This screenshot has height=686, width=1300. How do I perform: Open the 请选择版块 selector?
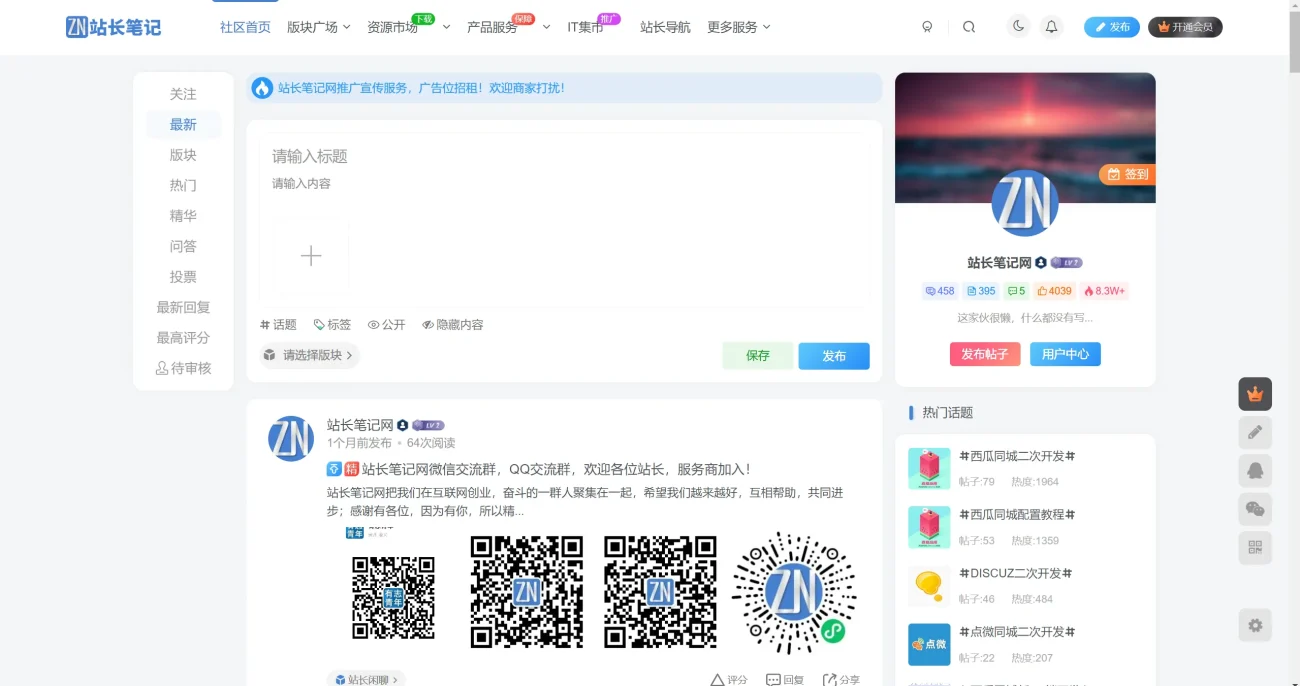pyautogui.click(x=308, y=355)
